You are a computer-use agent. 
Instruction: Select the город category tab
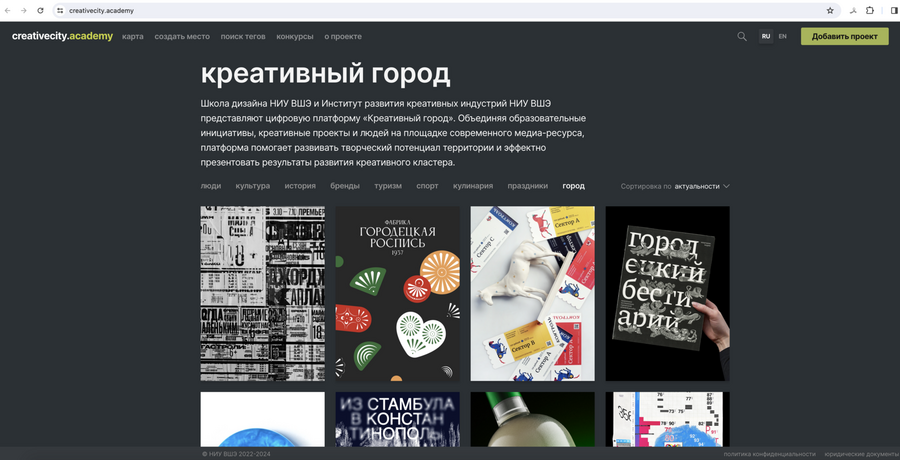[x=573, y=186]
